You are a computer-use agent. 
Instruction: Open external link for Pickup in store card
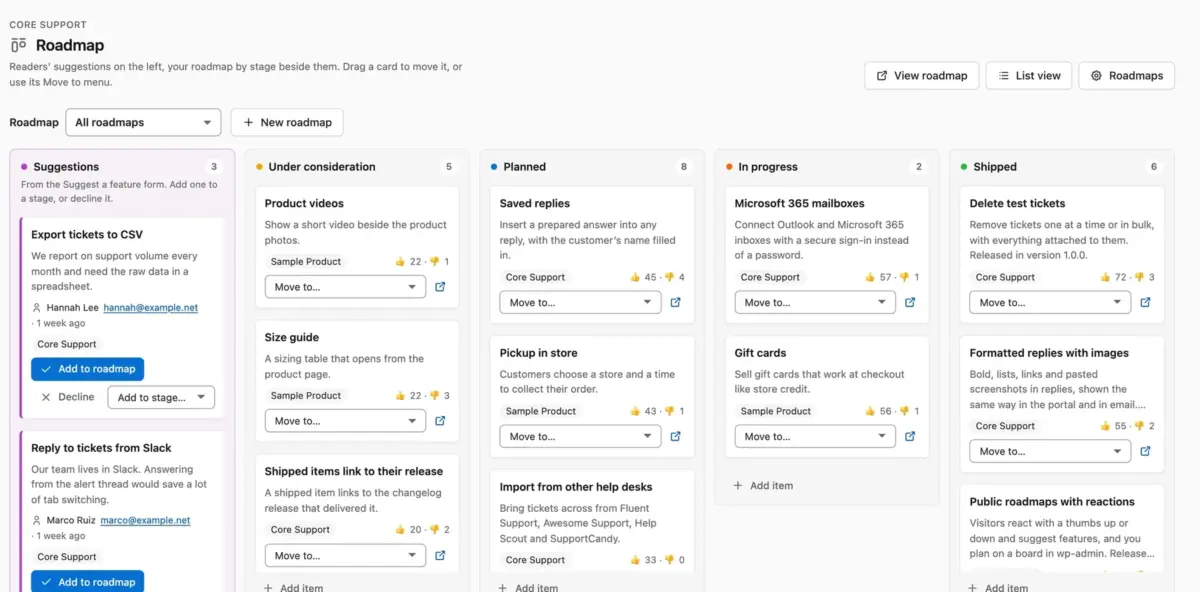[x=675, y=436]
